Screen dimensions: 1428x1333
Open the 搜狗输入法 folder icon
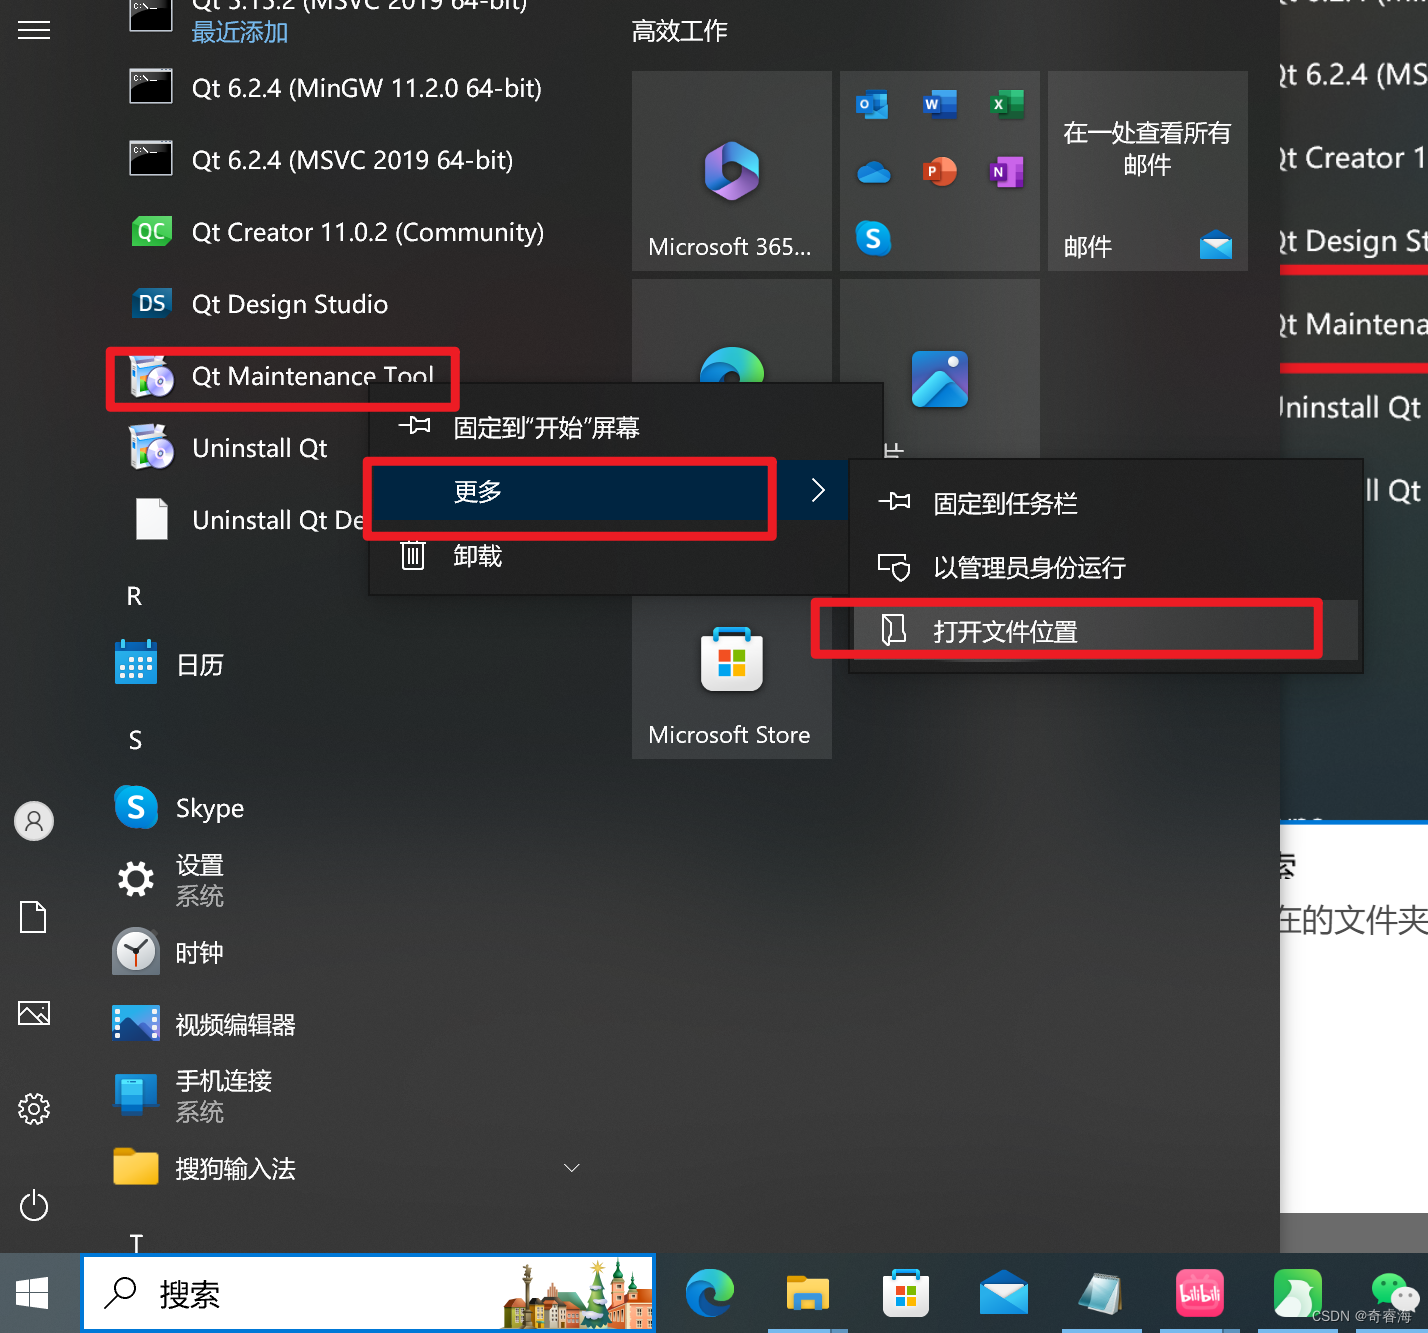[x=136, y=1166]
